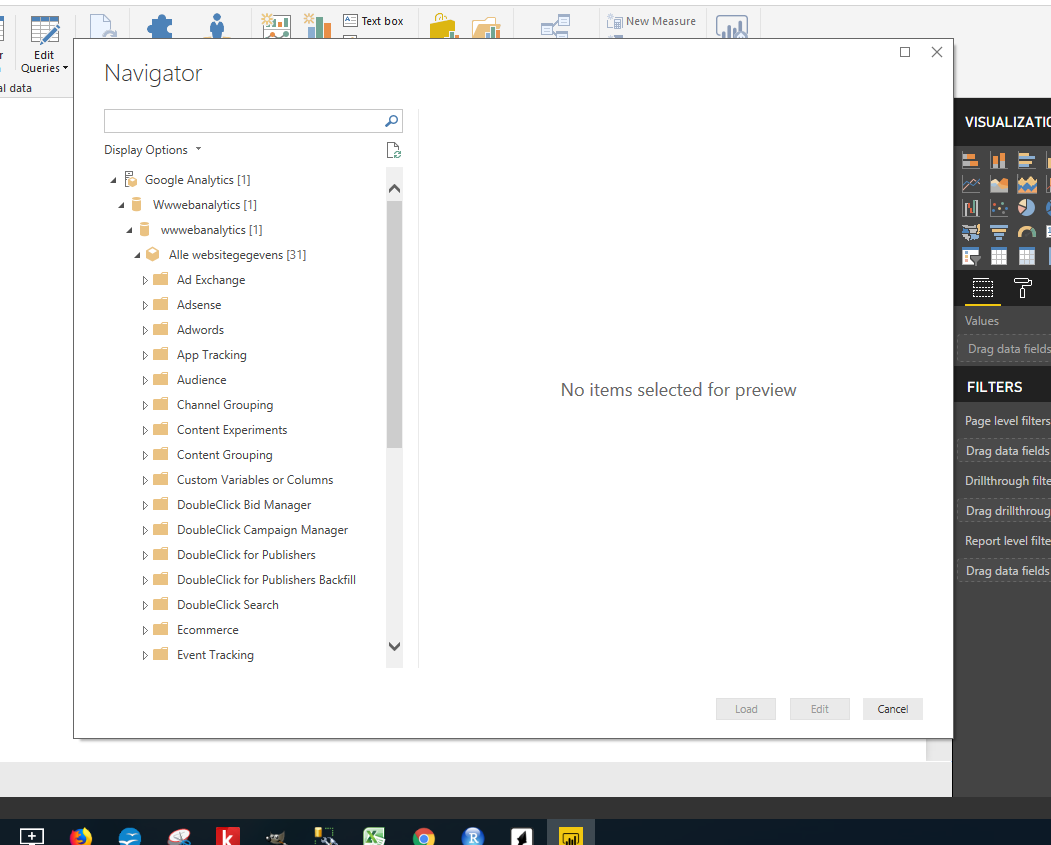The height and width of the screenshot is (845, 1051).
Task: Select Gauge visualization
Action: pos(1027,233)
